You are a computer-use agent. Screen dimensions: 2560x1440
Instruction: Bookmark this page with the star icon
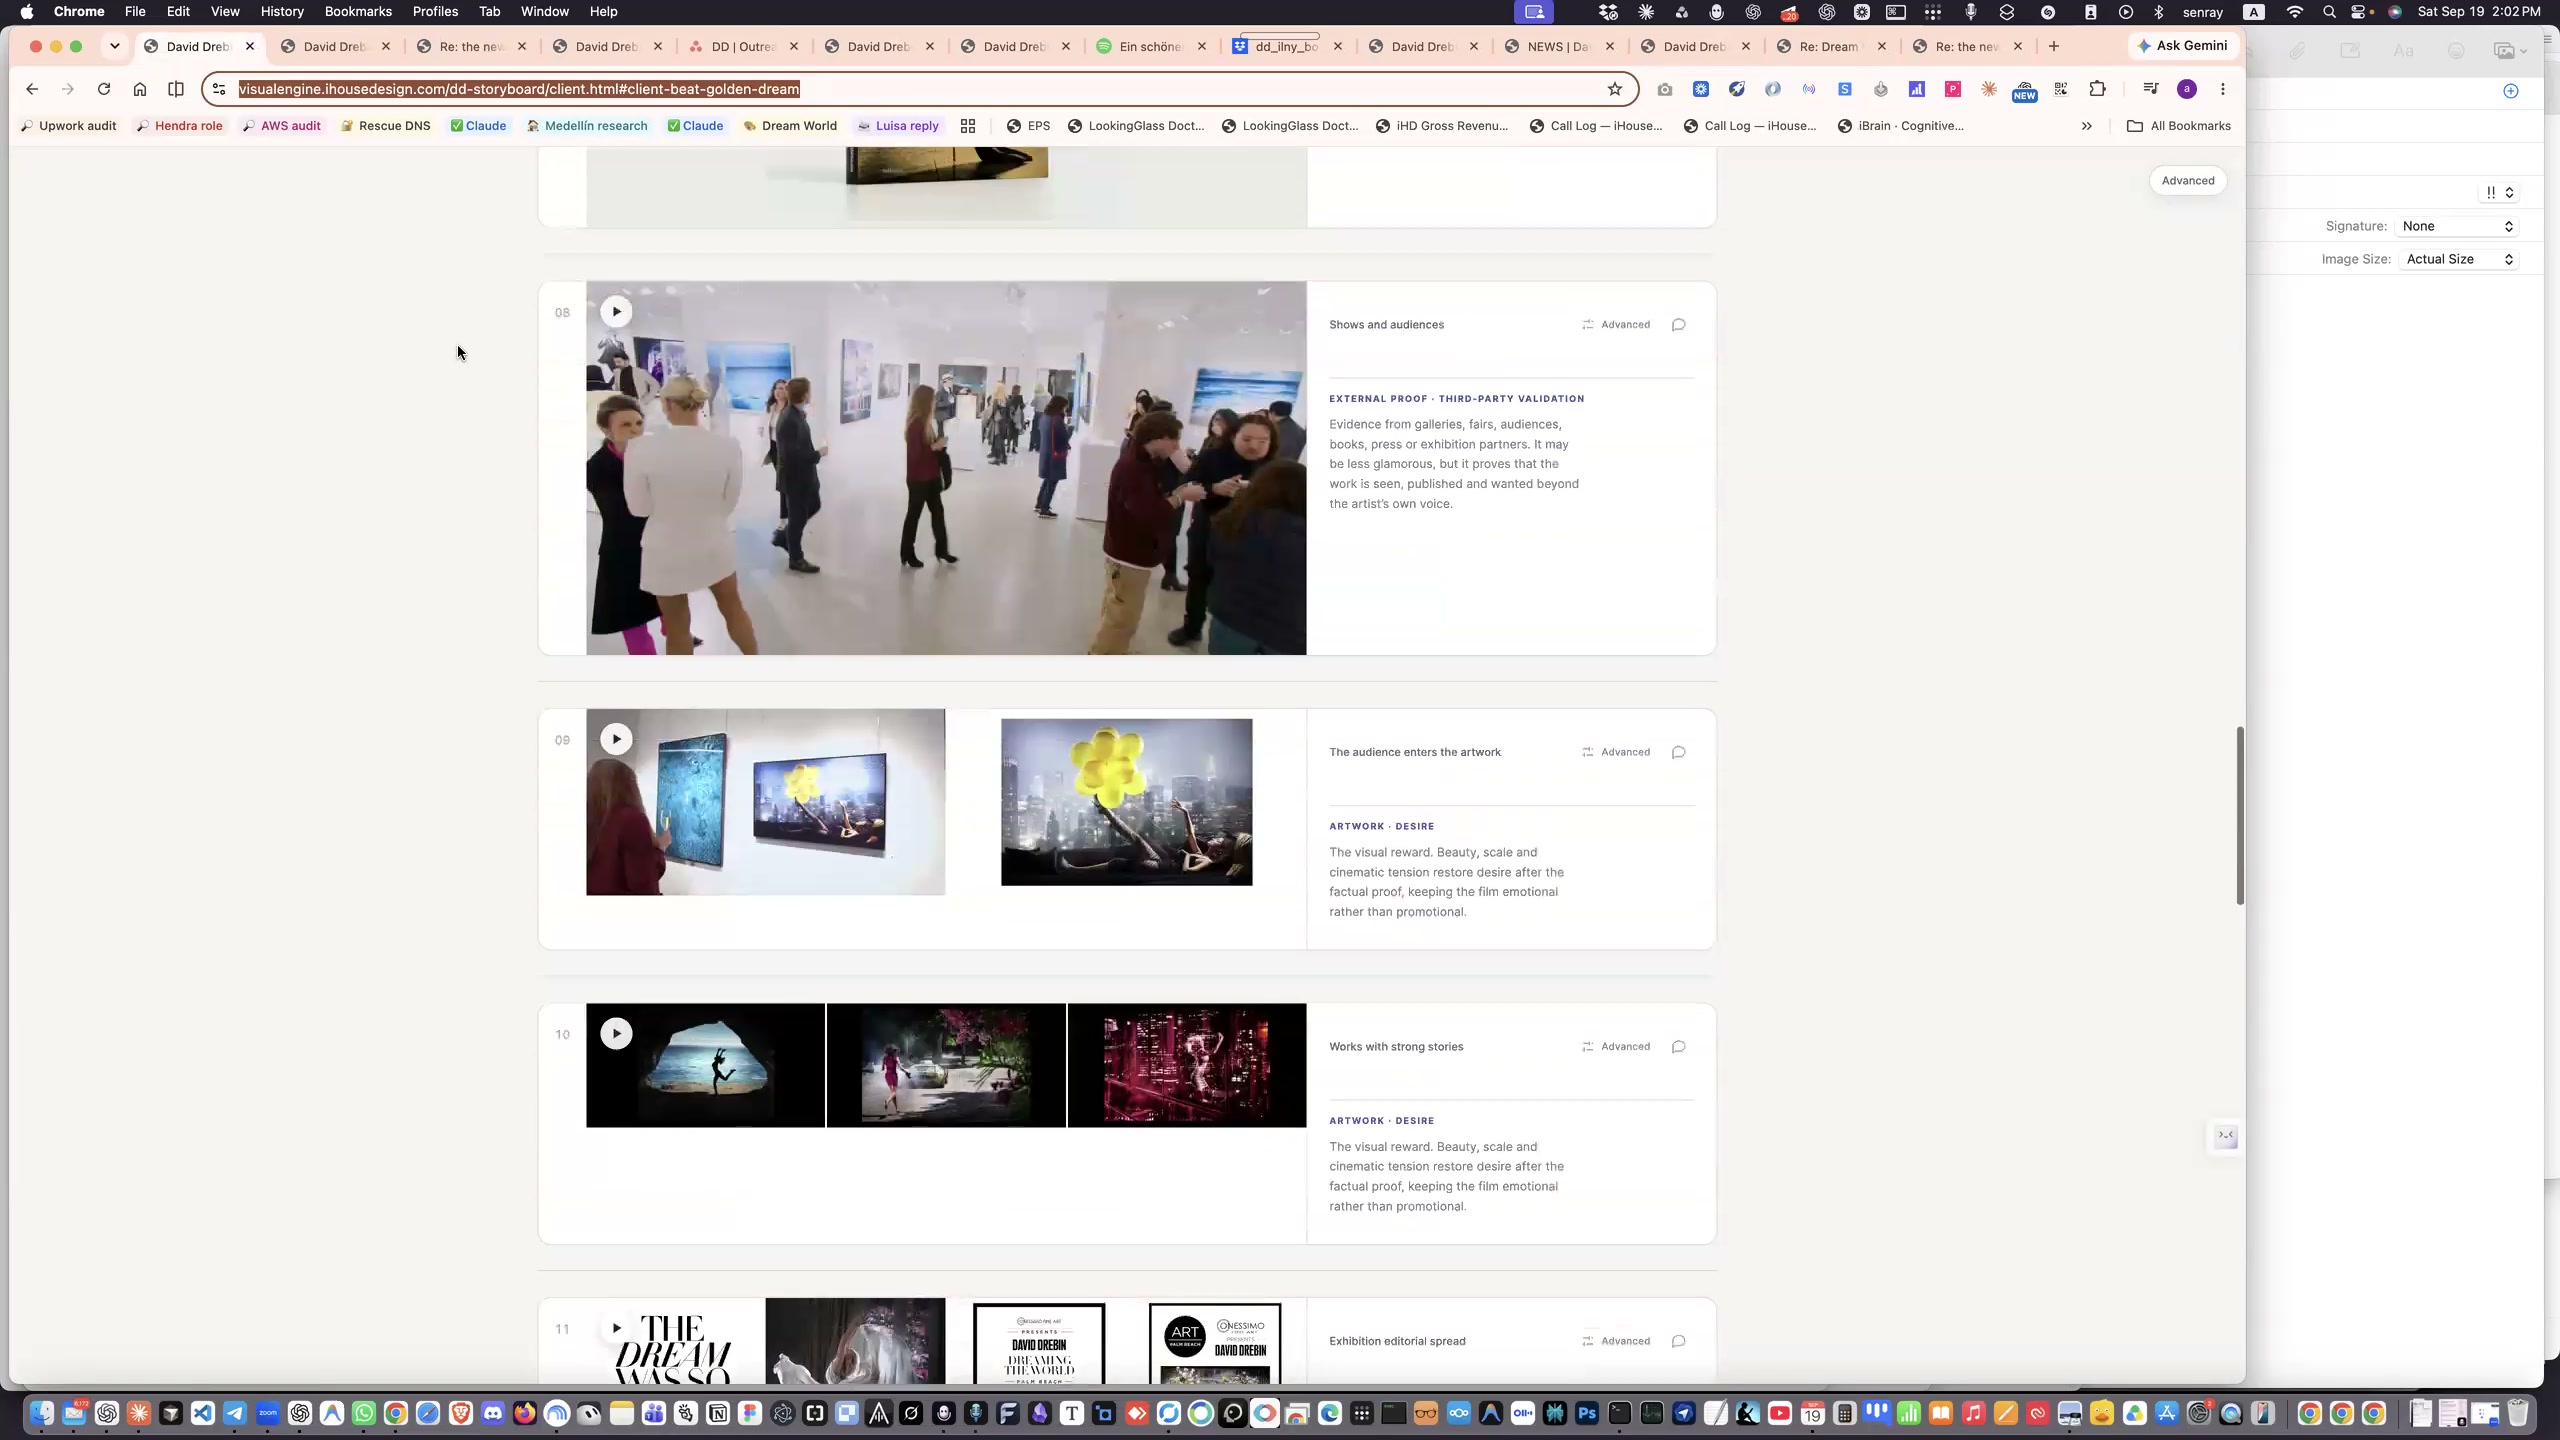(1614, 89)
